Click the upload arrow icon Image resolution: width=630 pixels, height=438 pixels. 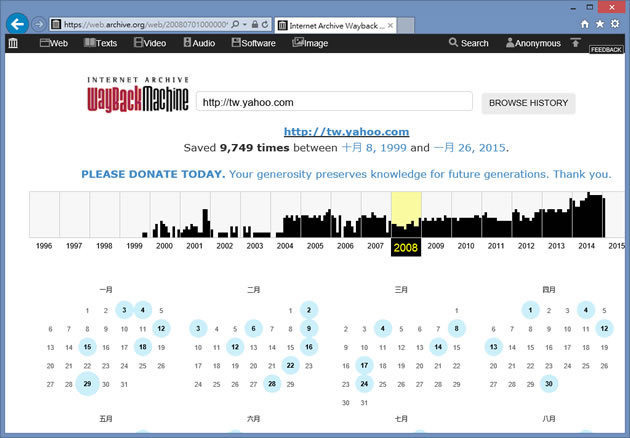coord(576,42)
